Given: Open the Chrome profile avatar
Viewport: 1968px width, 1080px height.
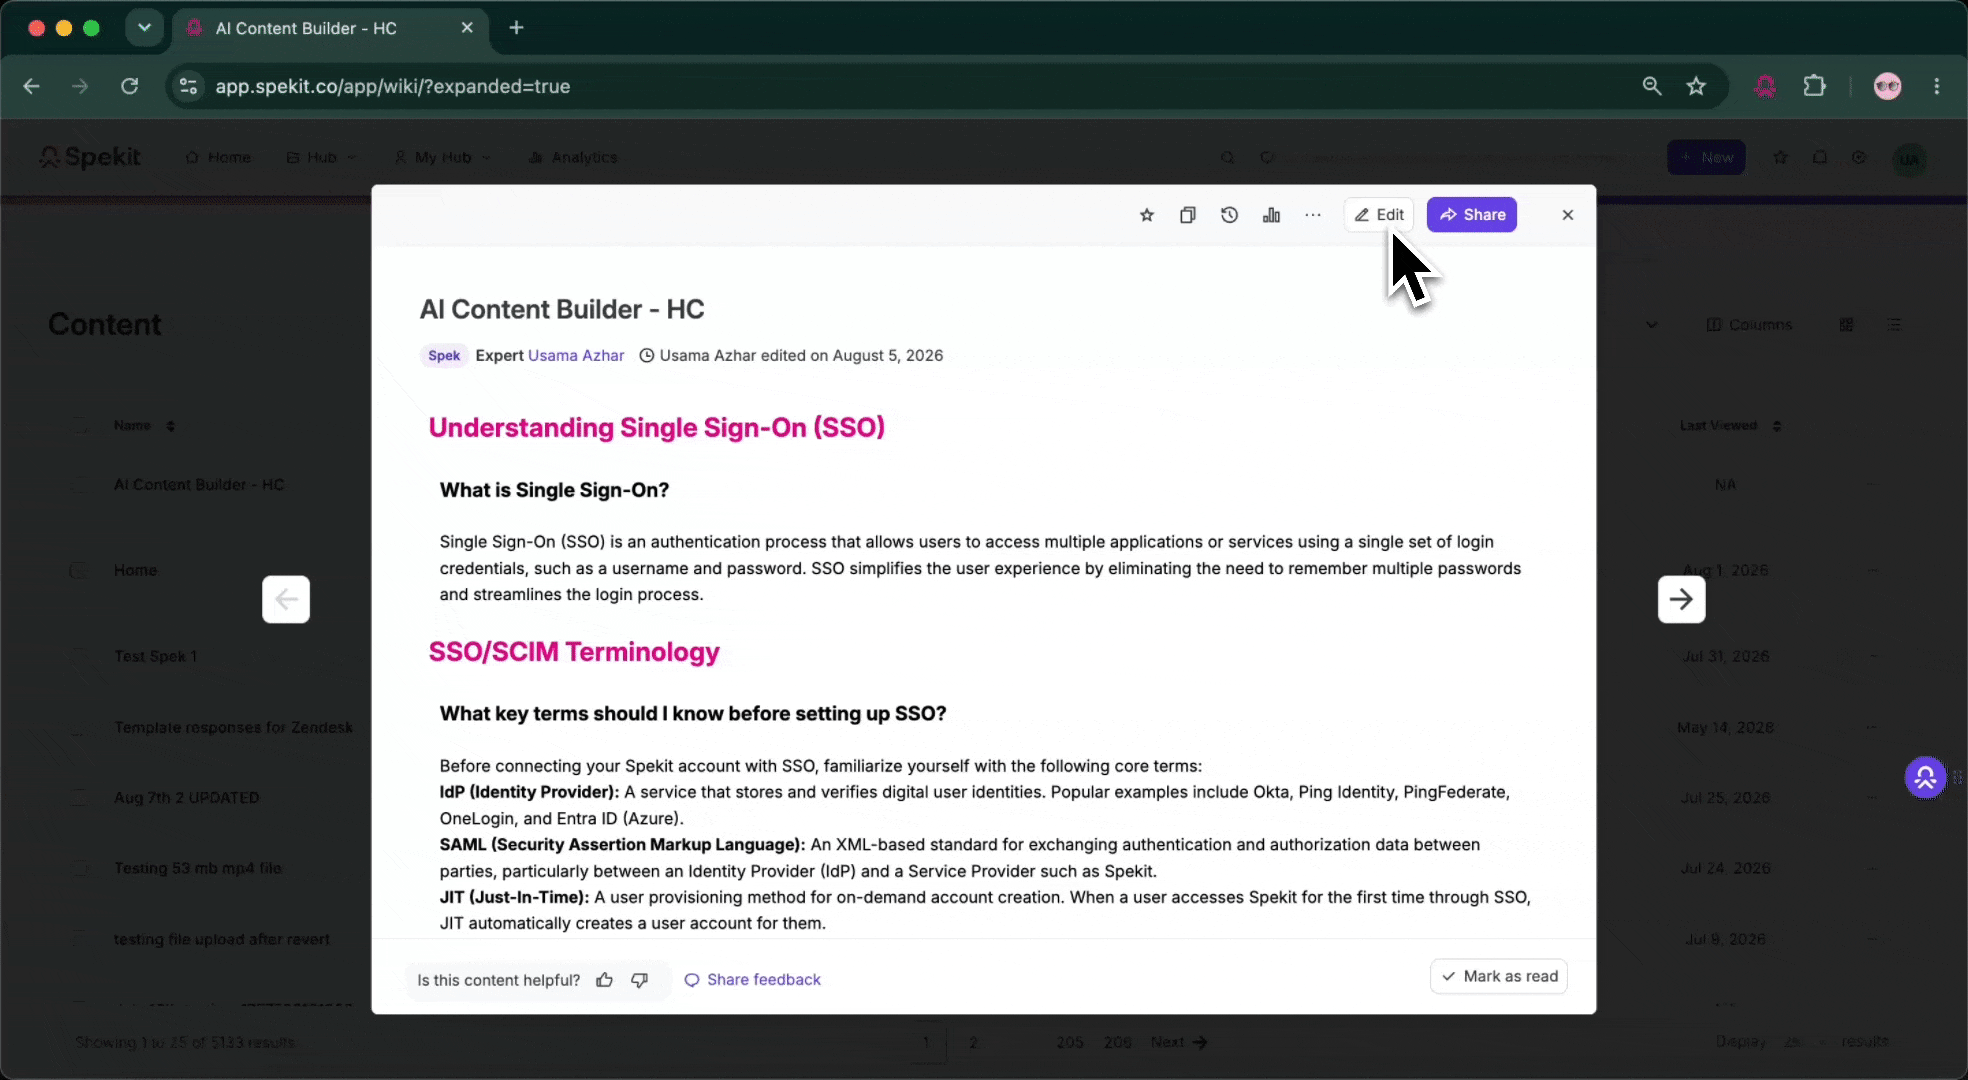Looking at the screenshot, I should pos(1887,86).
